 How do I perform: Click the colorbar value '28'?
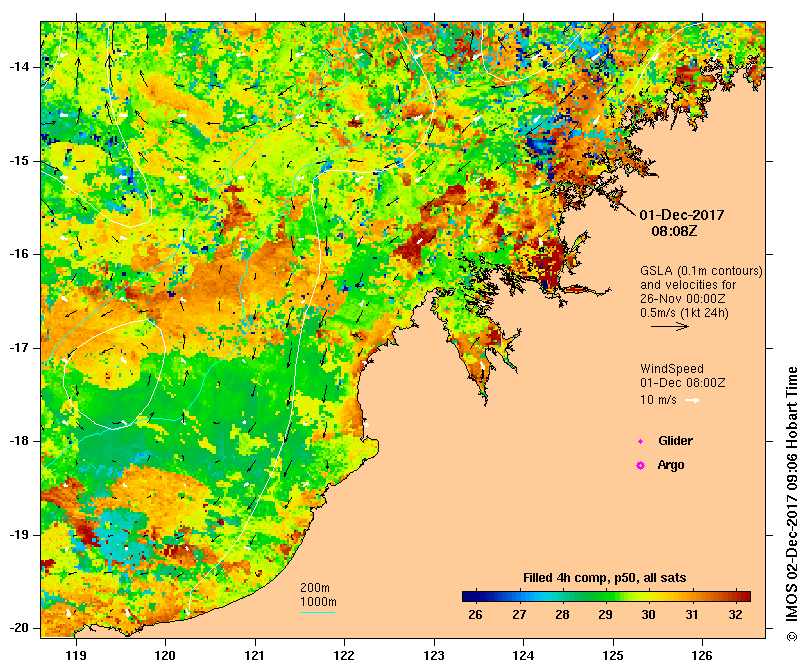click(562, 615)
